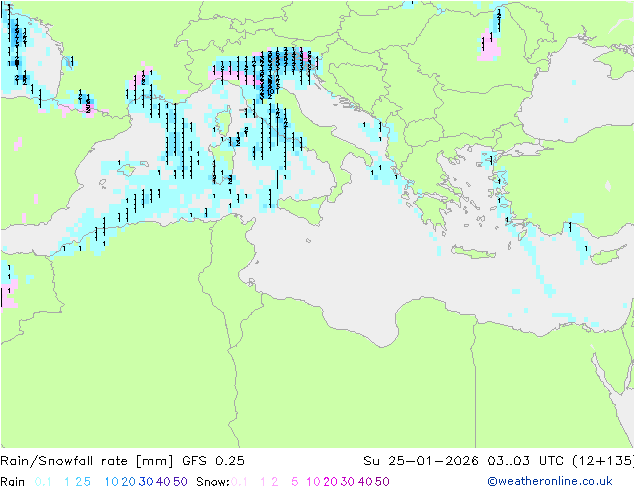Pick the Snow legend 5 value

coord(295,482)
